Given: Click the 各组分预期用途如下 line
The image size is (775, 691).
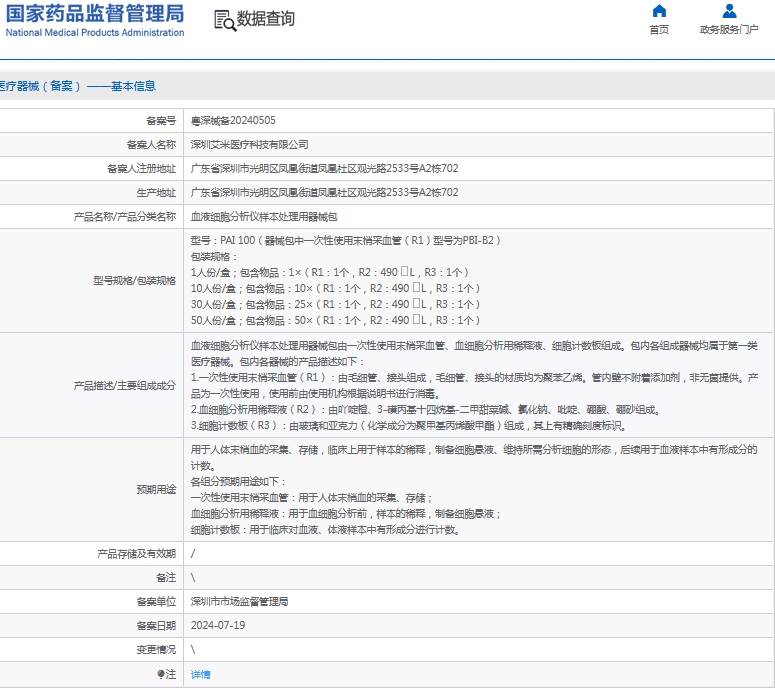Looking at the screenshot, I should click(238, 482).
